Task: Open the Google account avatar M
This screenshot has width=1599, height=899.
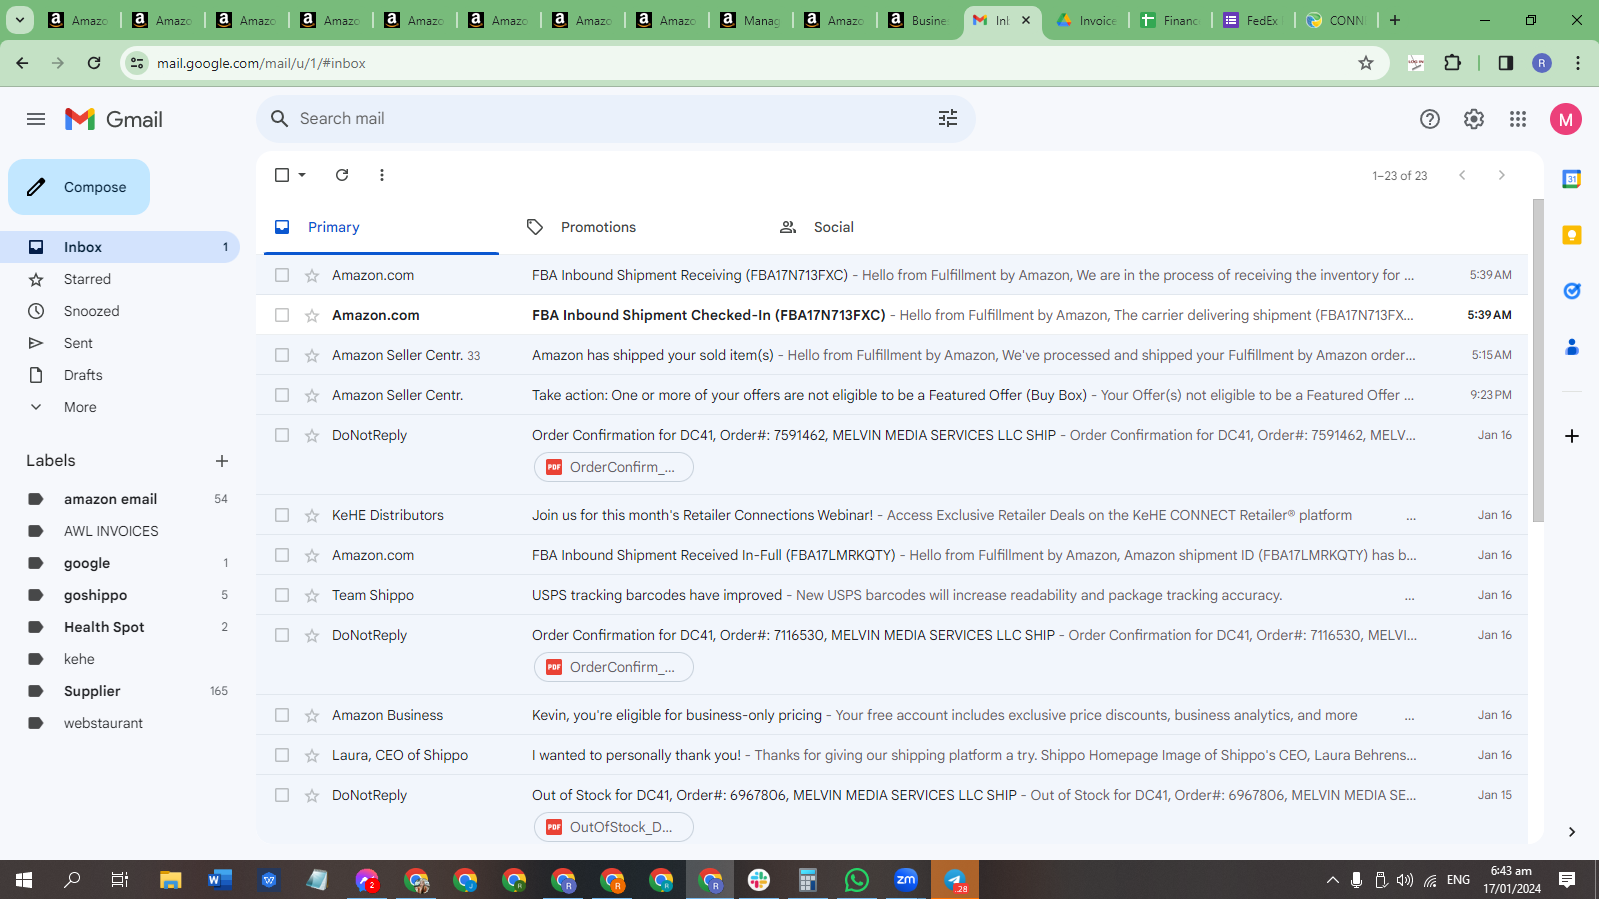Action: [1566, 119]
